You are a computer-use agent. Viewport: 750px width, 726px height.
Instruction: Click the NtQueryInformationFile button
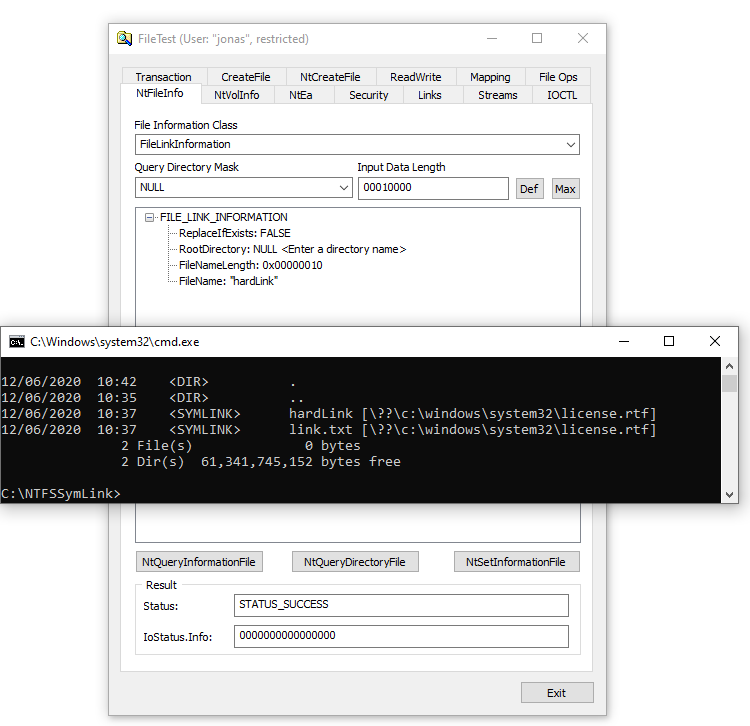199,562
